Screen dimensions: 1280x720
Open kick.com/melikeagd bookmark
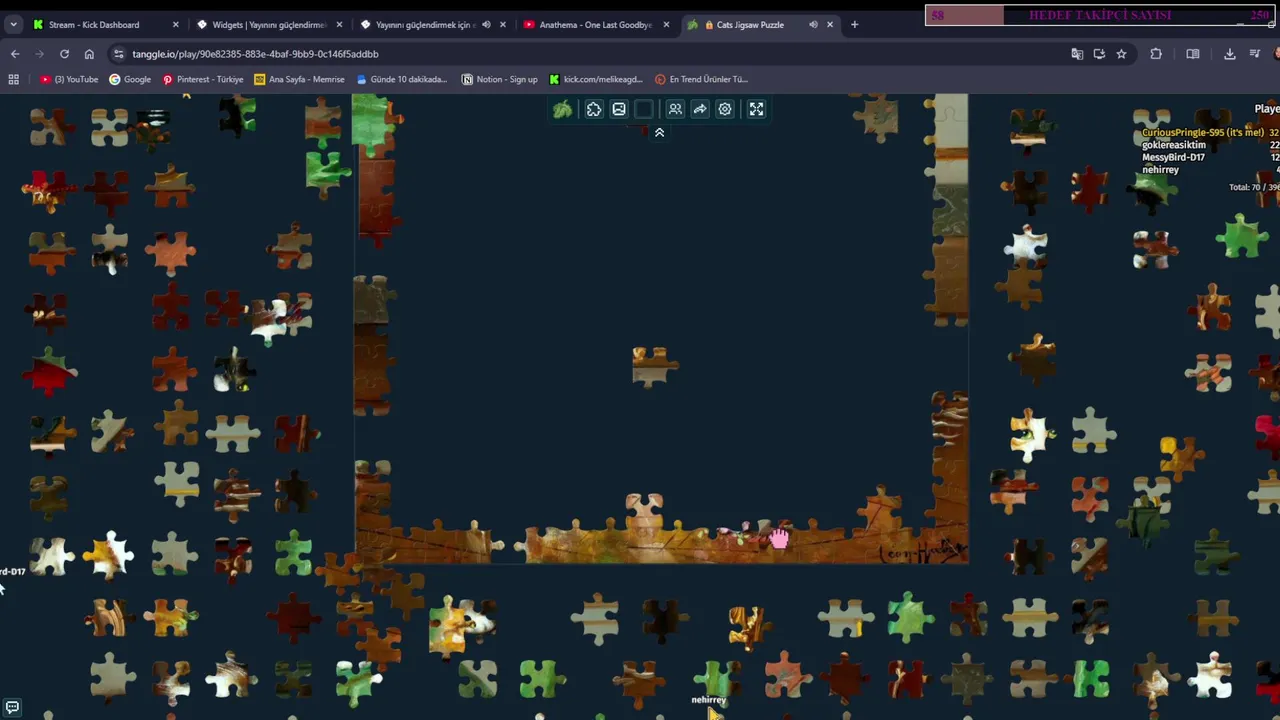pyautogui.click(x=595, y=79)
